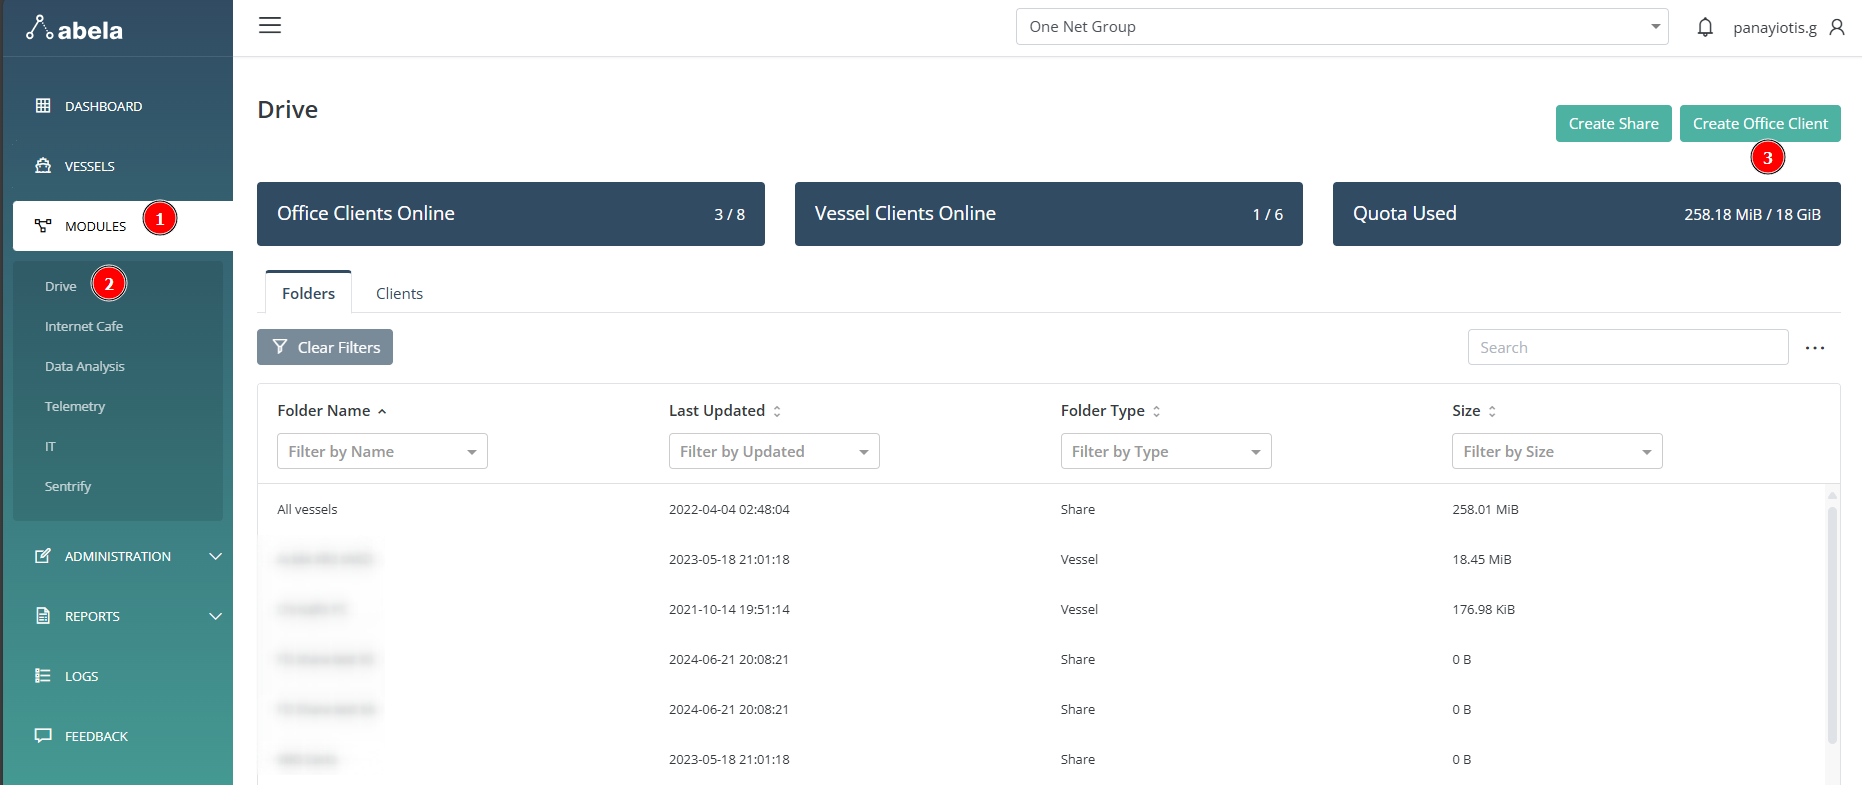Click the folder table vertical scrollbar

(x=1832, y=625)
